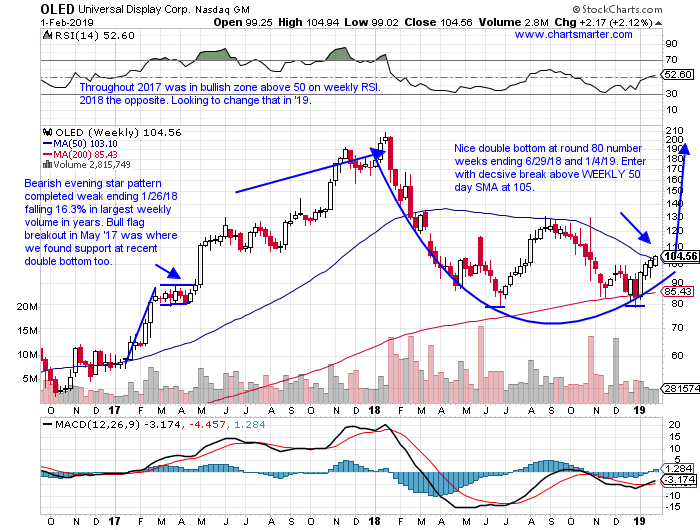700x530 pixels.
Task: Click the blue histogram value '1.284' in the MACD legend
Action: point(250,425)
